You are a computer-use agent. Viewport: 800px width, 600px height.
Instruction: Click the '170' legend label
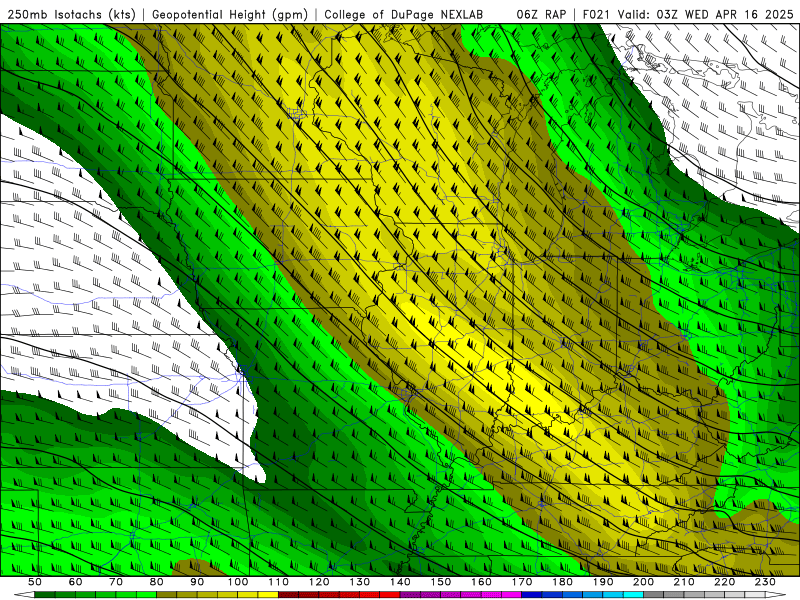(522, 582)
